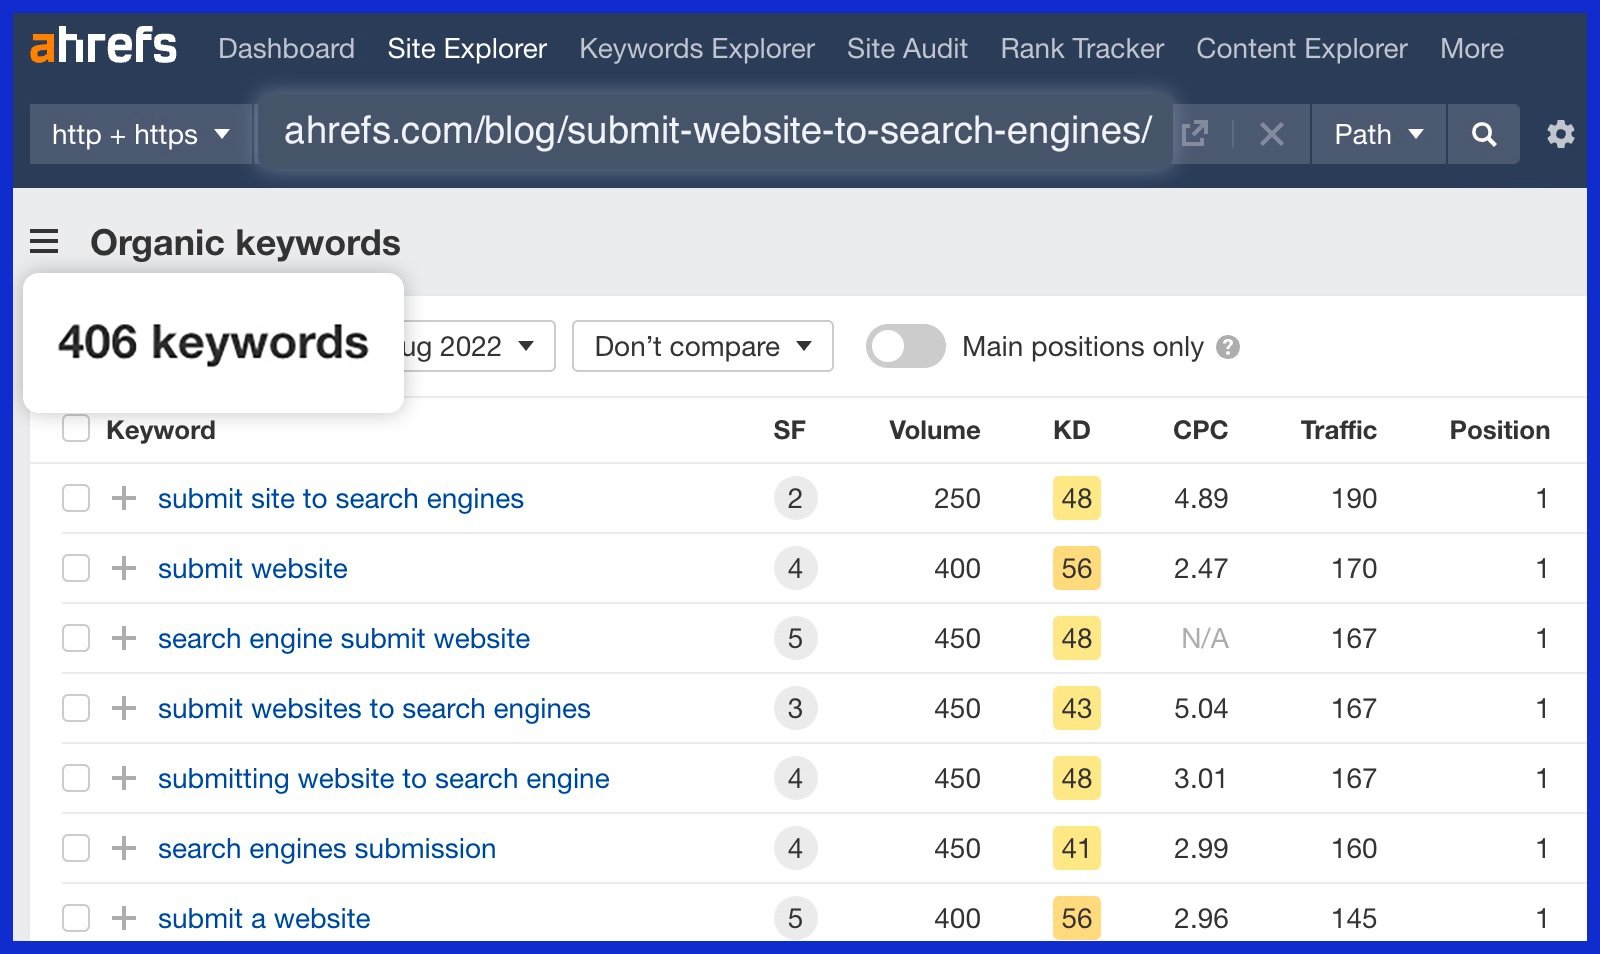The image size is (1600, 954).
Task: Open the http + https protocol dropdown
Action: pyautogui.click(x=140, y=133)
